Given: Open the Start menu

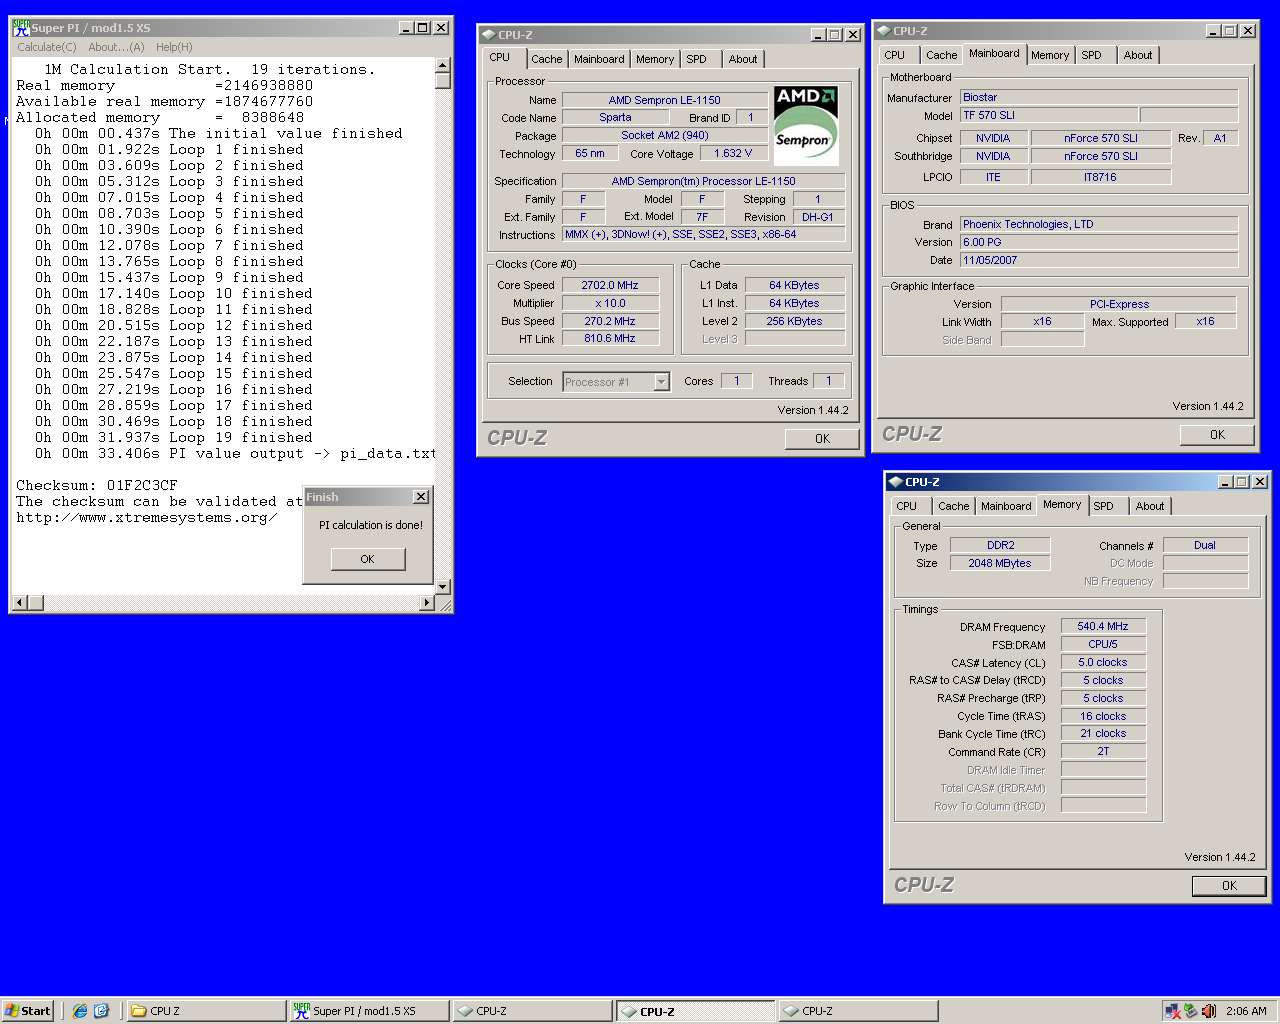Looking at the screenshot, I should 27,1011.
